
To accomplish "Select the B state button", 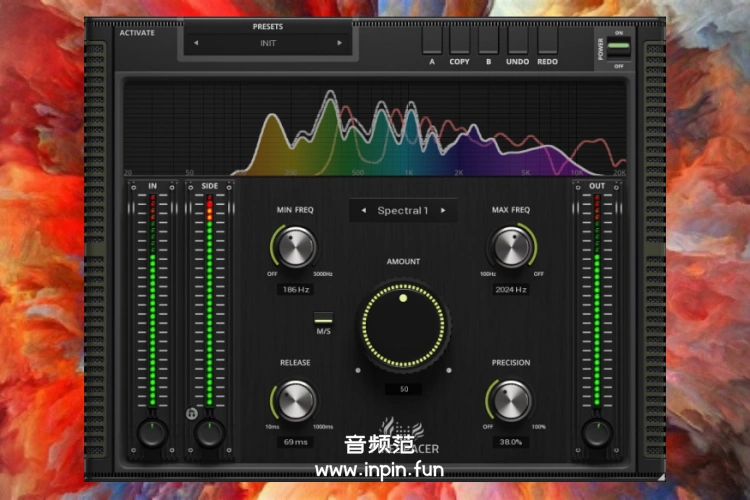I will pyautogui.click(x=488, y=43).
